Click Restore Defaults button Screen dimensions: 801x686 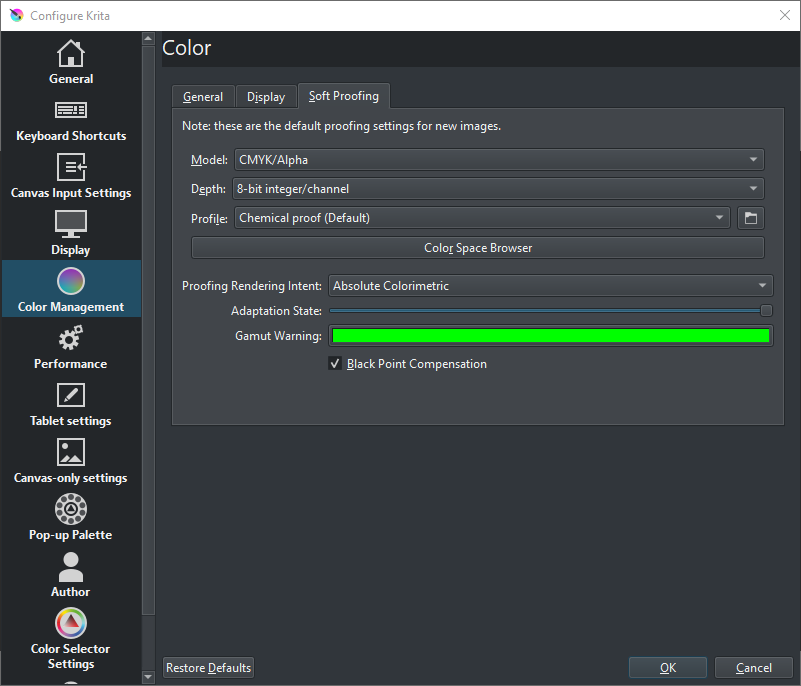208,668
